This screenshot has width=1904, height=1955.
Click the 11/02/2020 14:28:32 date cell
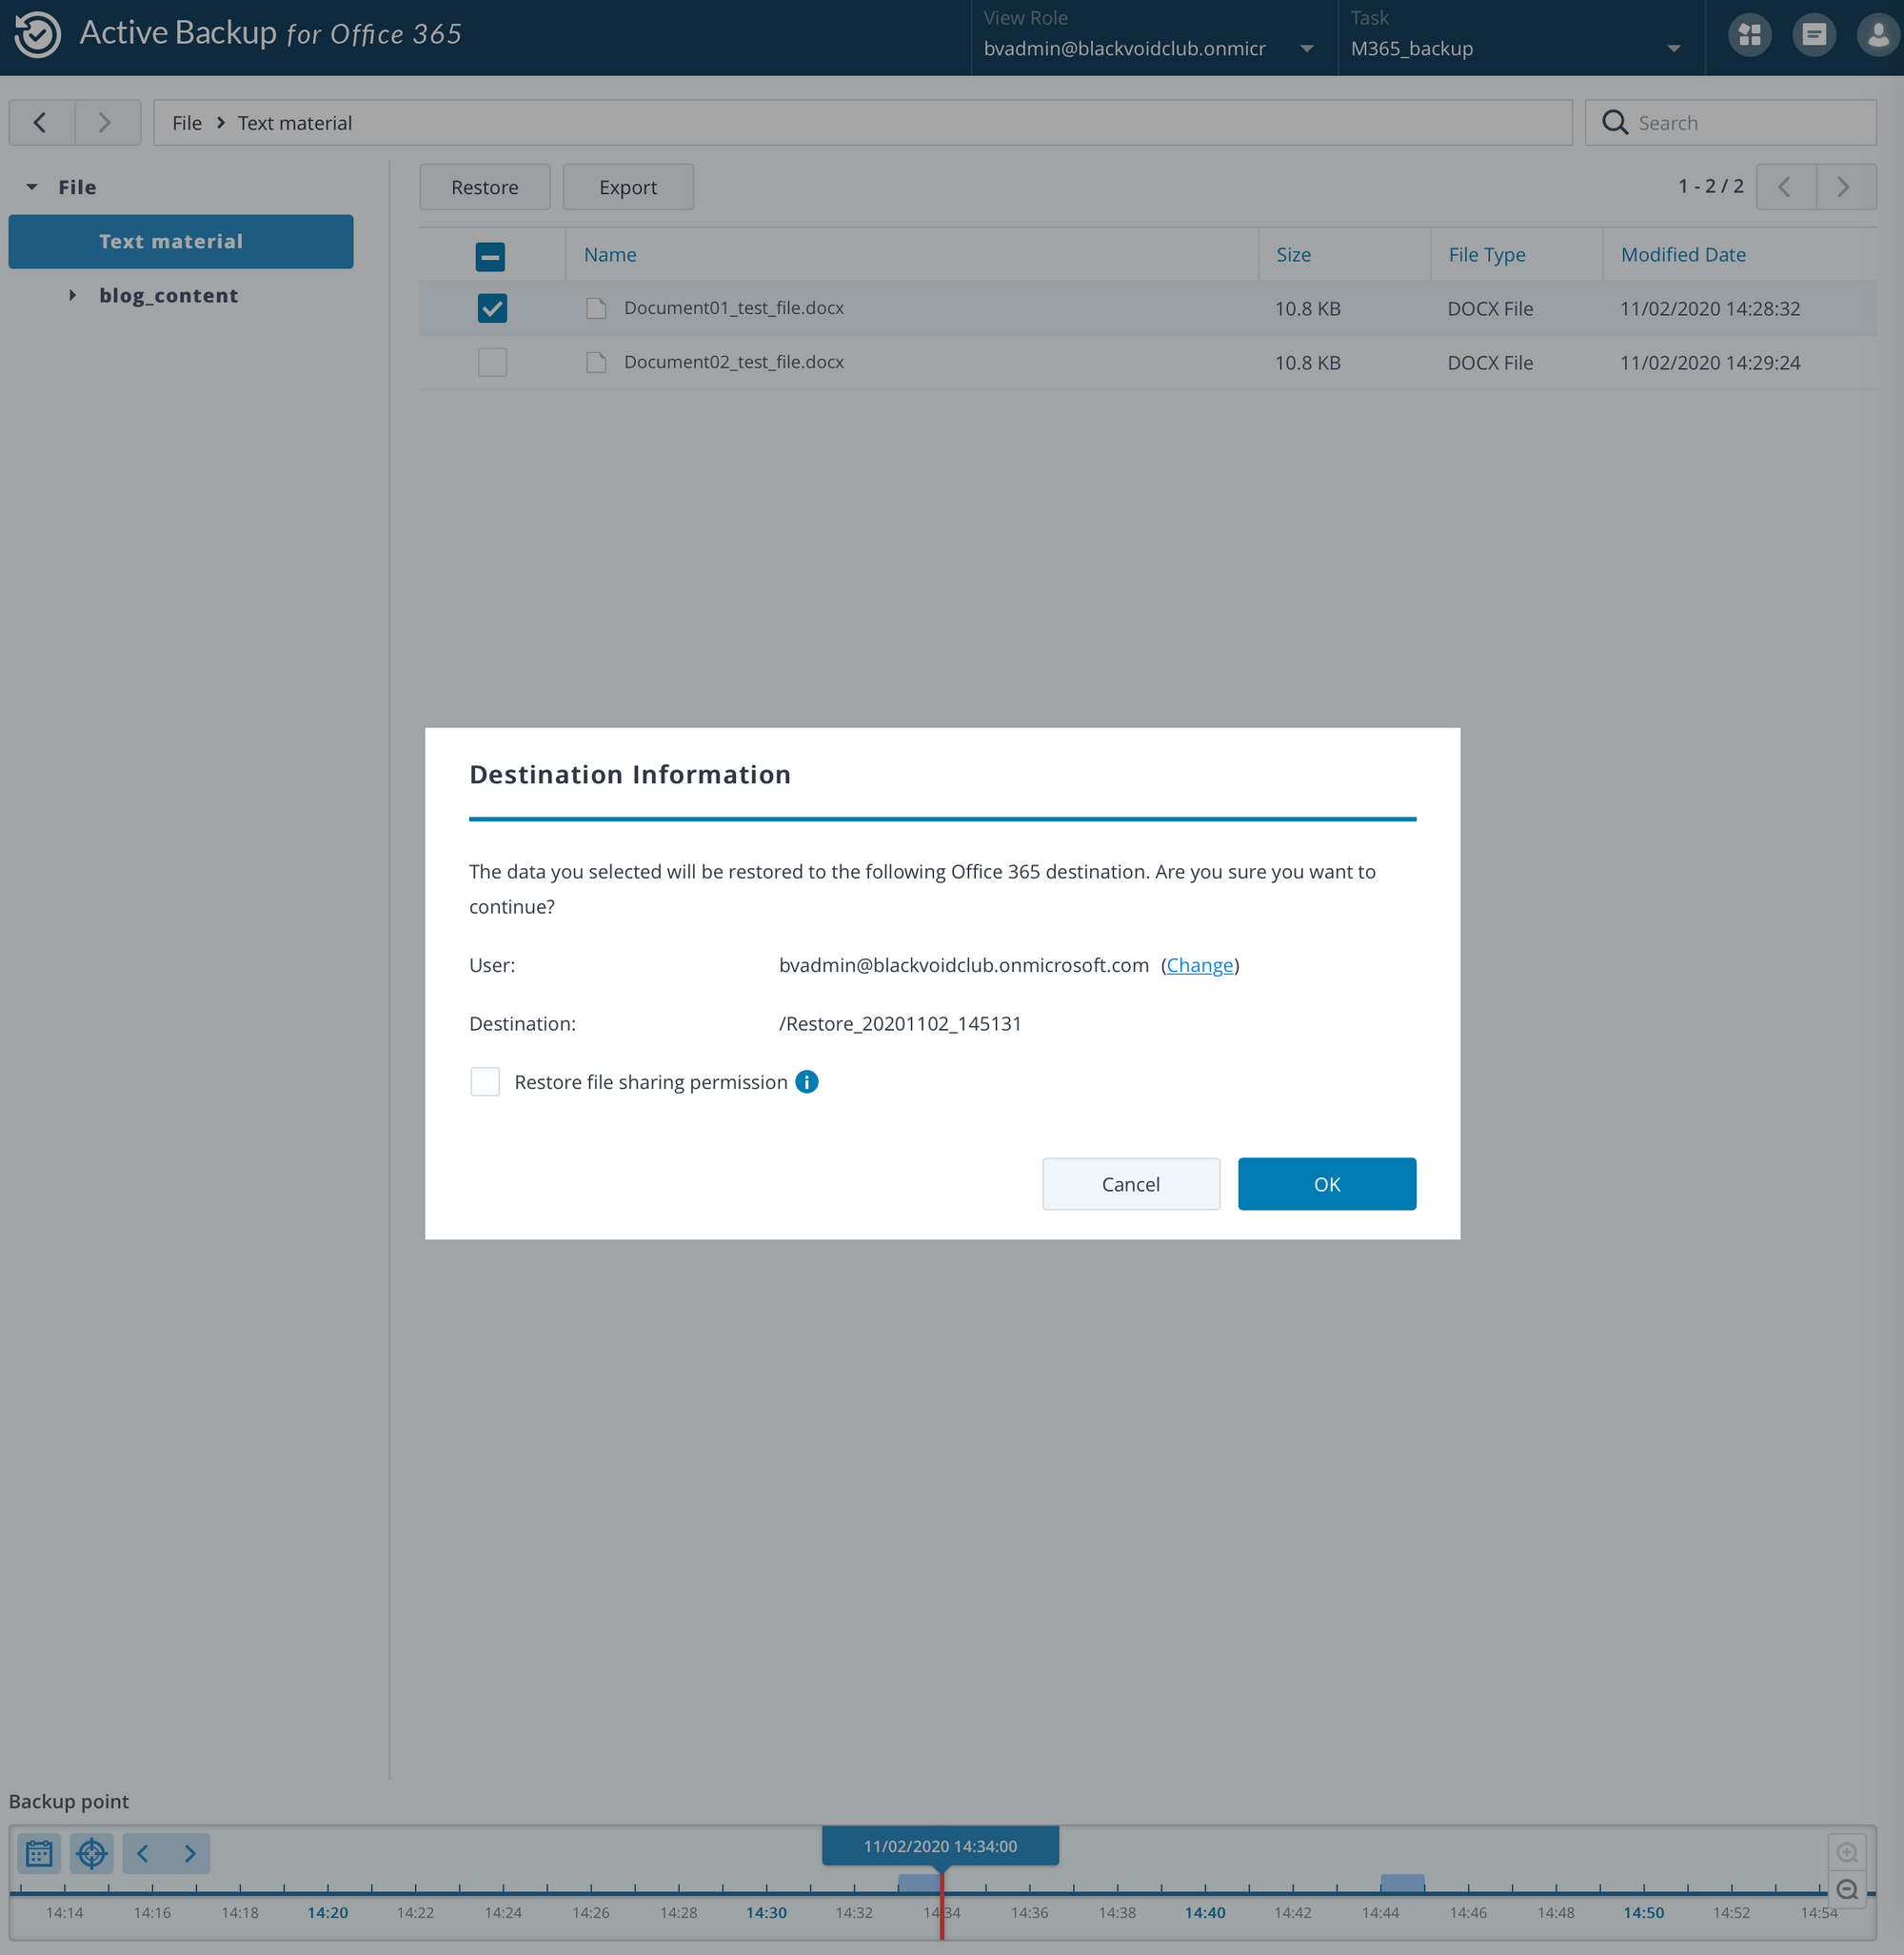1710,308
